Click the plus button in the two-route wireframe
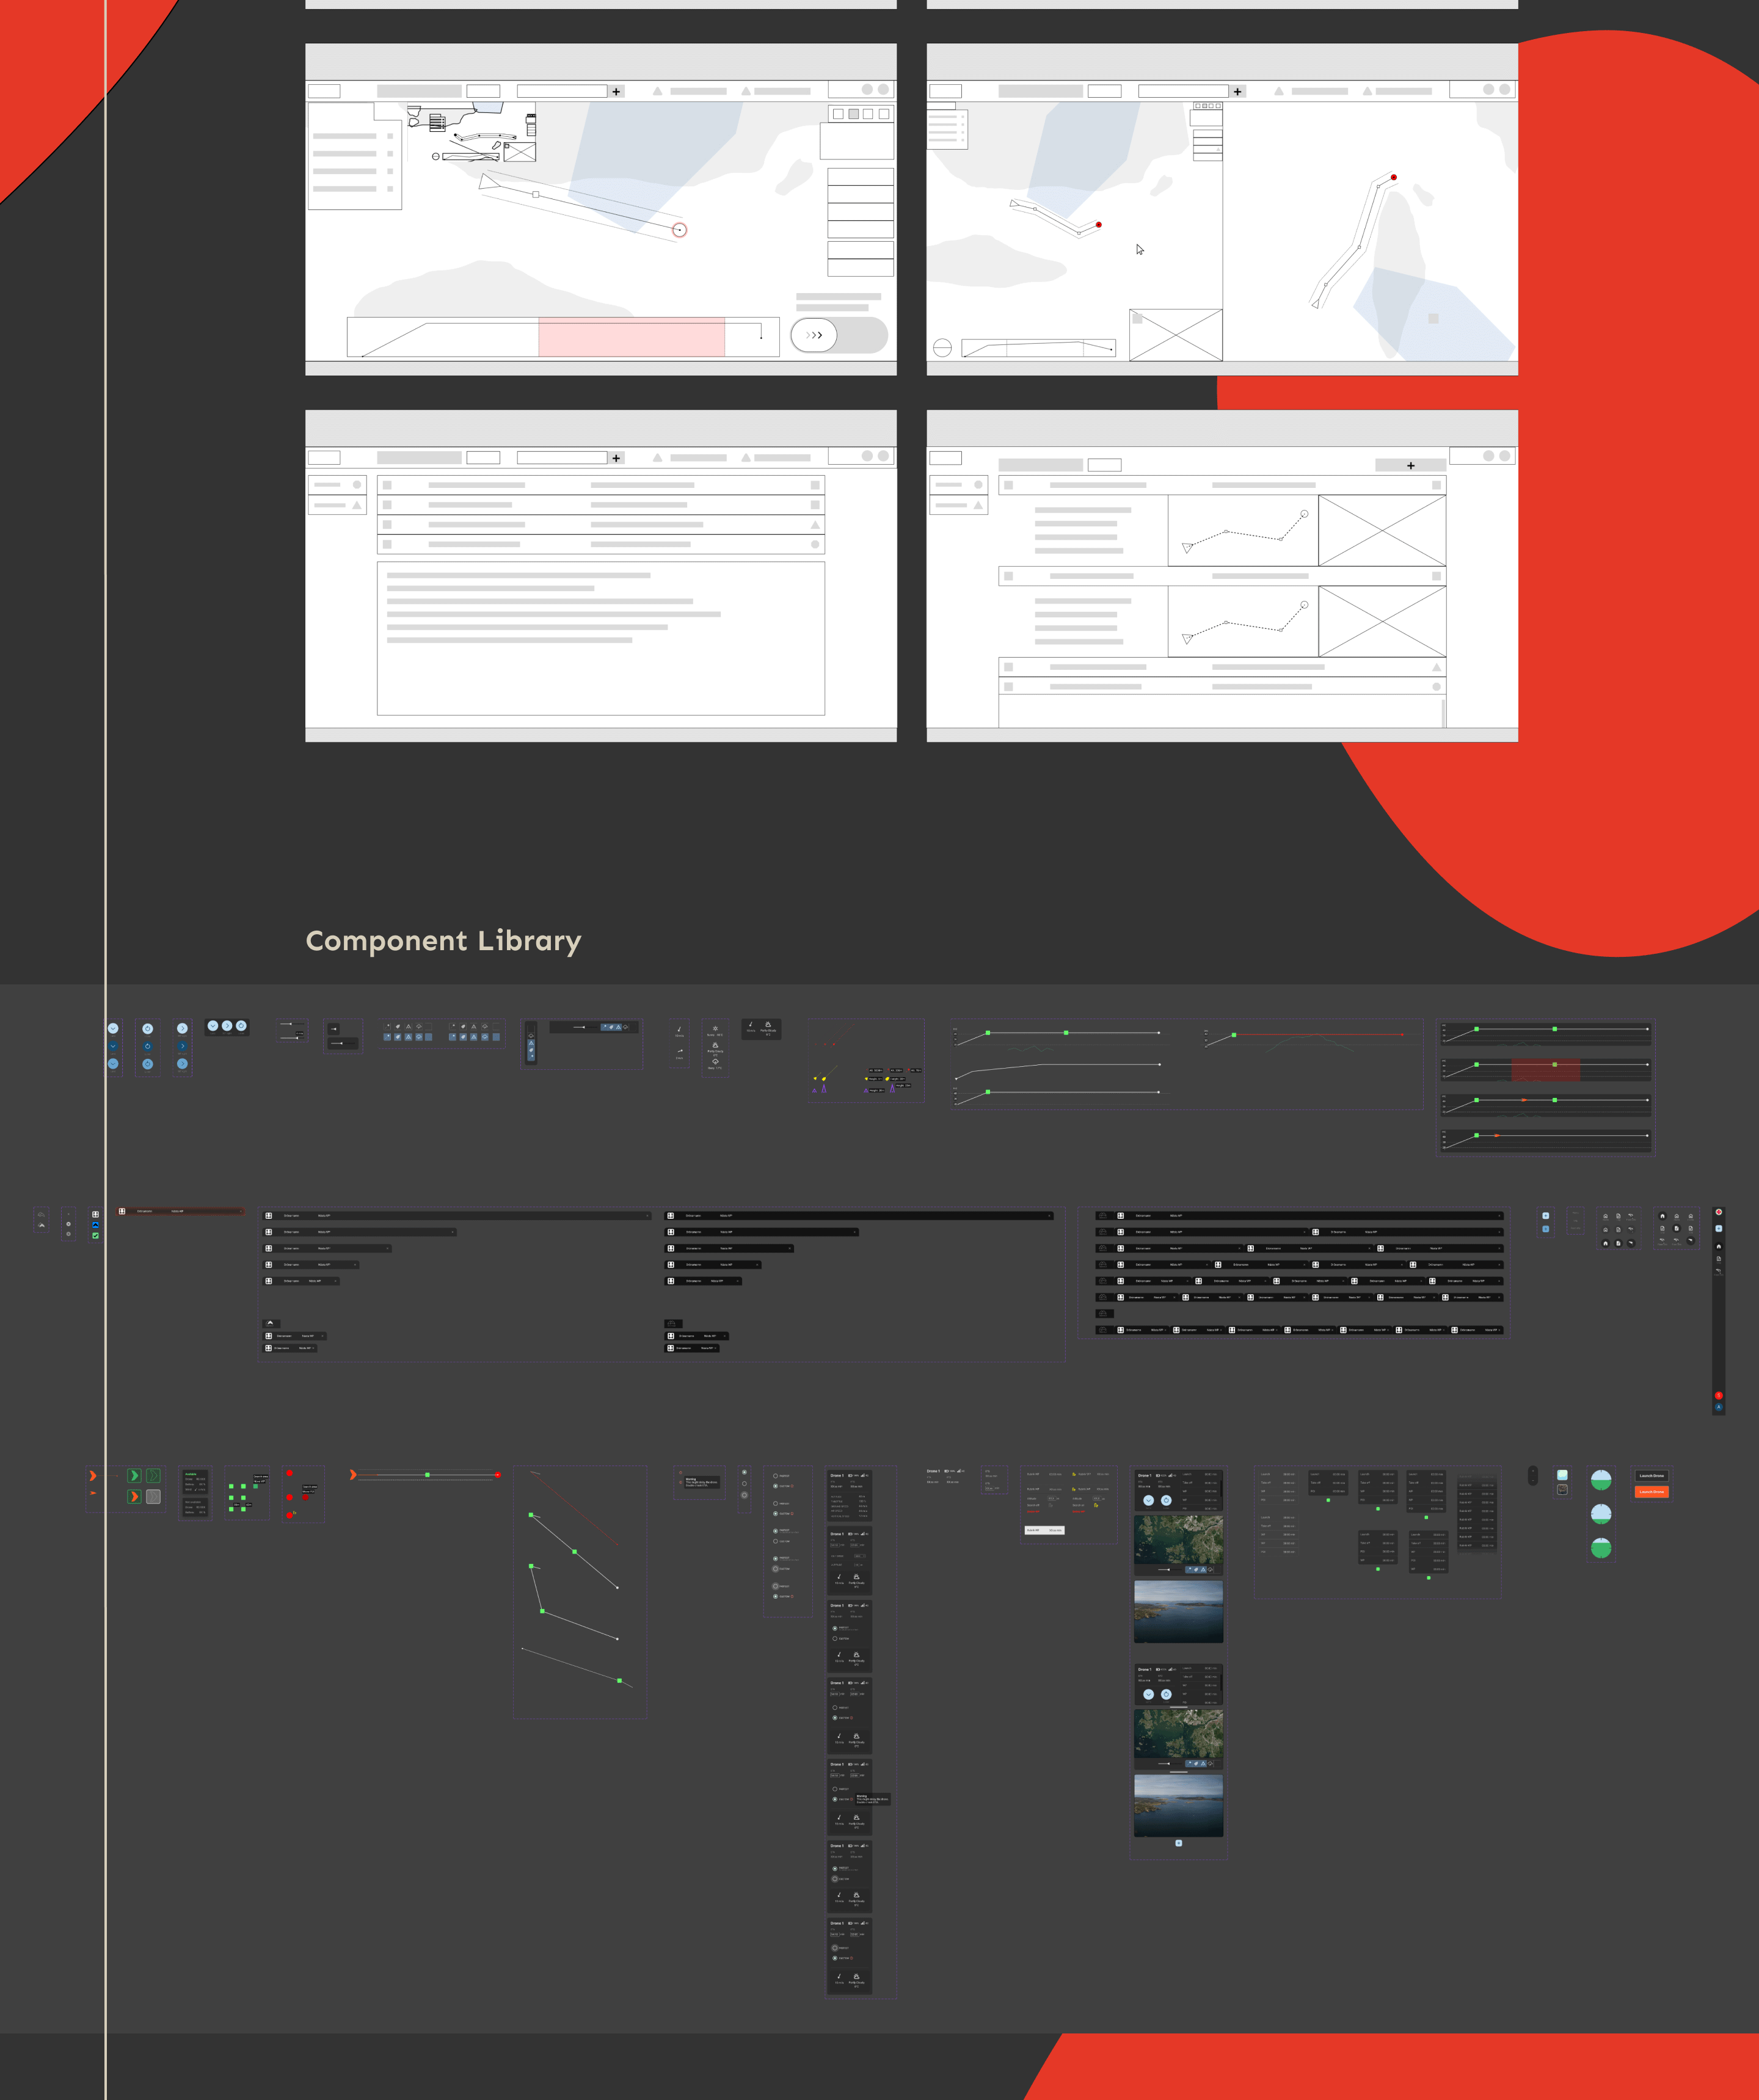 [x=1411, y=465]
